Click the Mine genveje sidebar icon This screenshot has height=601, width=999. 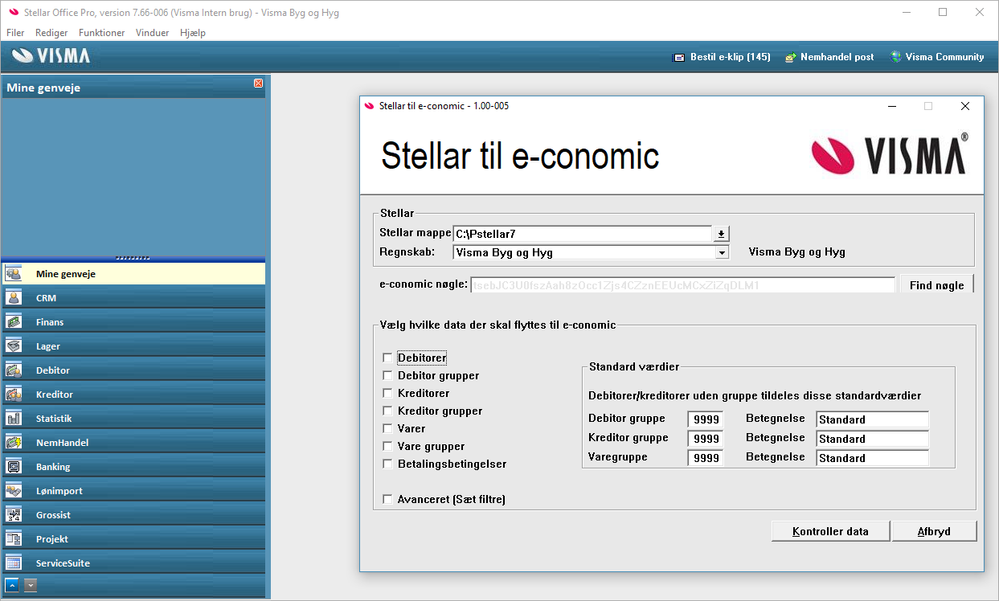(13, 274)
